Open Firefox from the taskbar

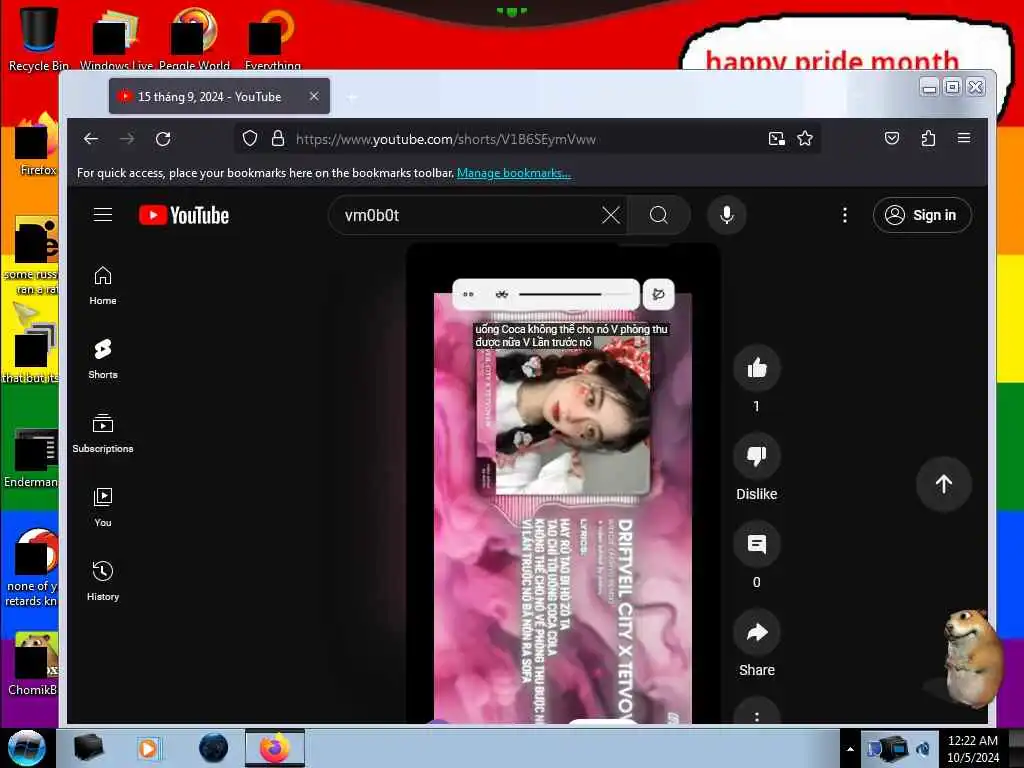[x=275, y=748]
